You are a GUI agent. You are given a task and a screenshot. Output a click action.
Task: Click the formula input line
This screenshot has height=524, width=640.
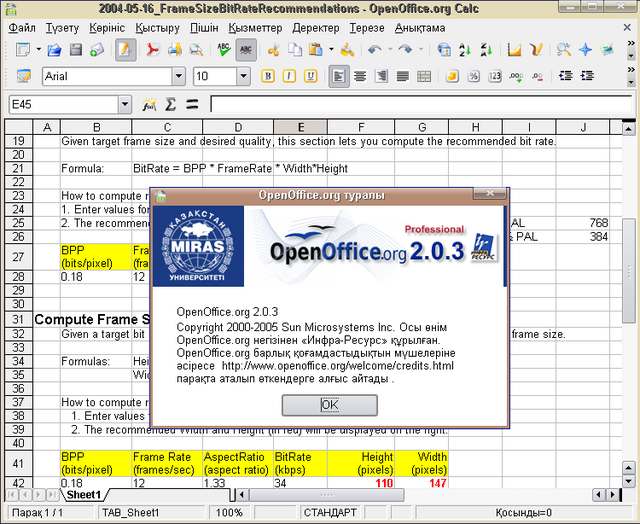pyautogui.click(x=420, y=104)
